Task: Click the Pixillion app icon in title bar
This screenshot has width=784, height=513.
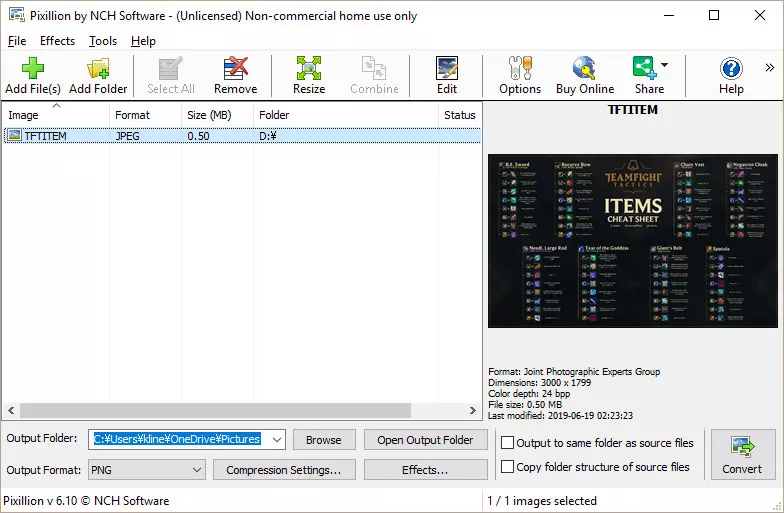Action: point(16,14)
